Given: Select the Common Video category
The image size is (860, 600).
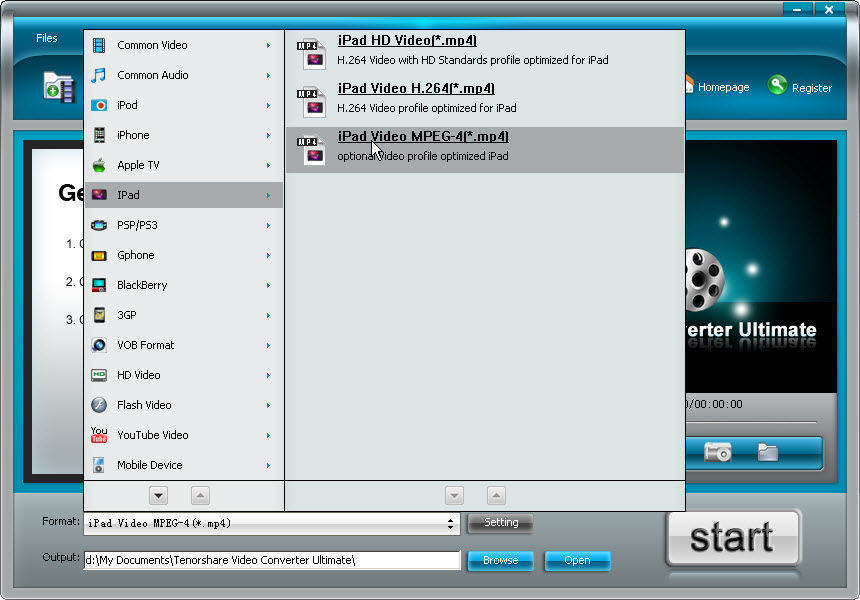Looking at the screenshot, I should point(184,46).
